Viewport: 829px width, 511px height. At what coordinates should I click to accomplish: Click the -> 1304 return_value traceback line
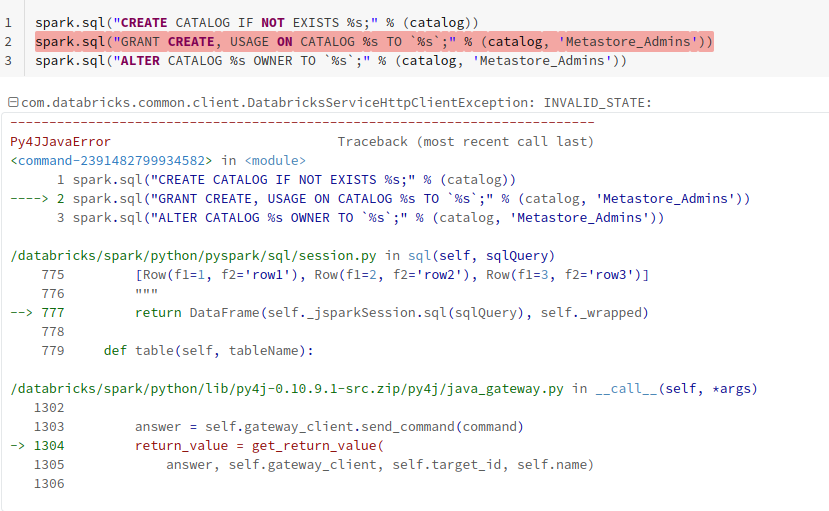click(x=260, y=446)
